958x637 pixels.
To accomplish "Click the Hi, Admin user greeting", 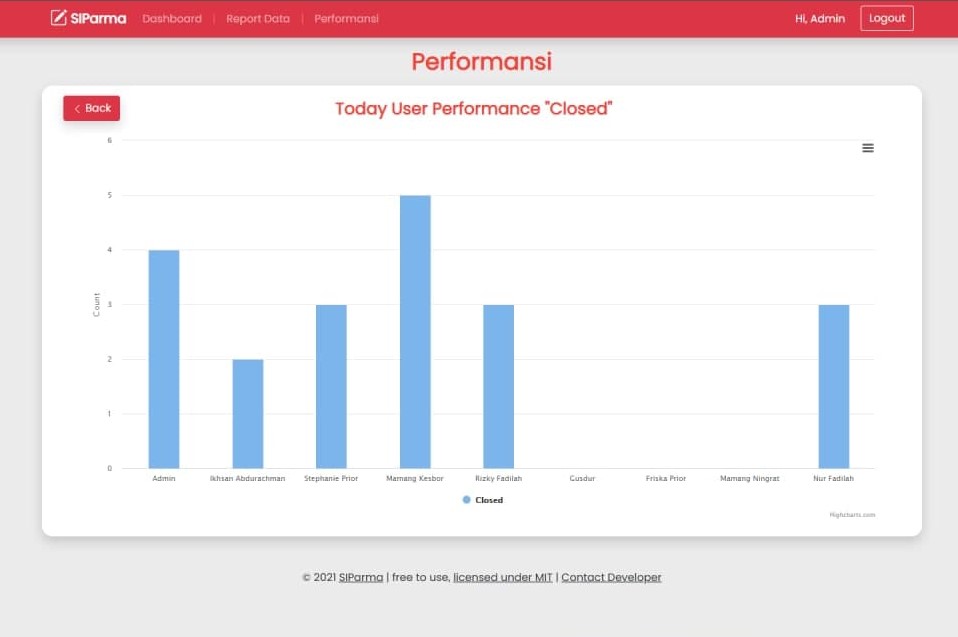I will click(819, 18).
